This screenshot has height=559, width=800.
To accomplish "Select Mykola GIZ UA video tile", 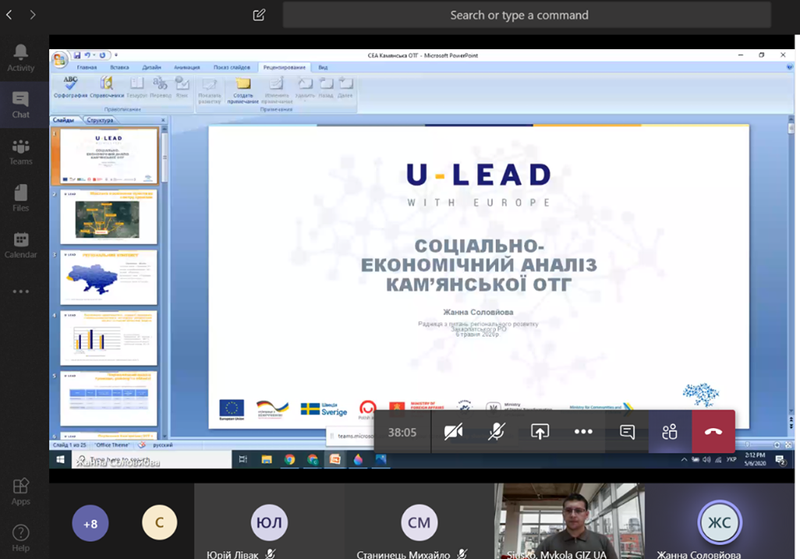I will [x=569, y=521].
